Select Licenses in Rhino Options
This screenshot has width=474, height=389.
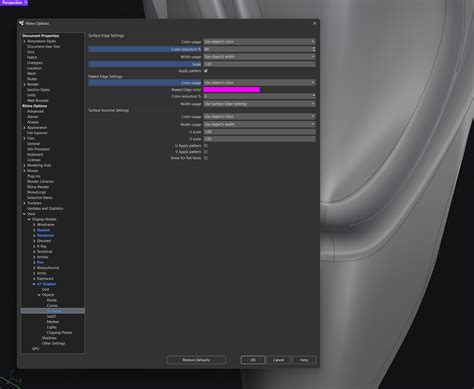click(34, 160)
